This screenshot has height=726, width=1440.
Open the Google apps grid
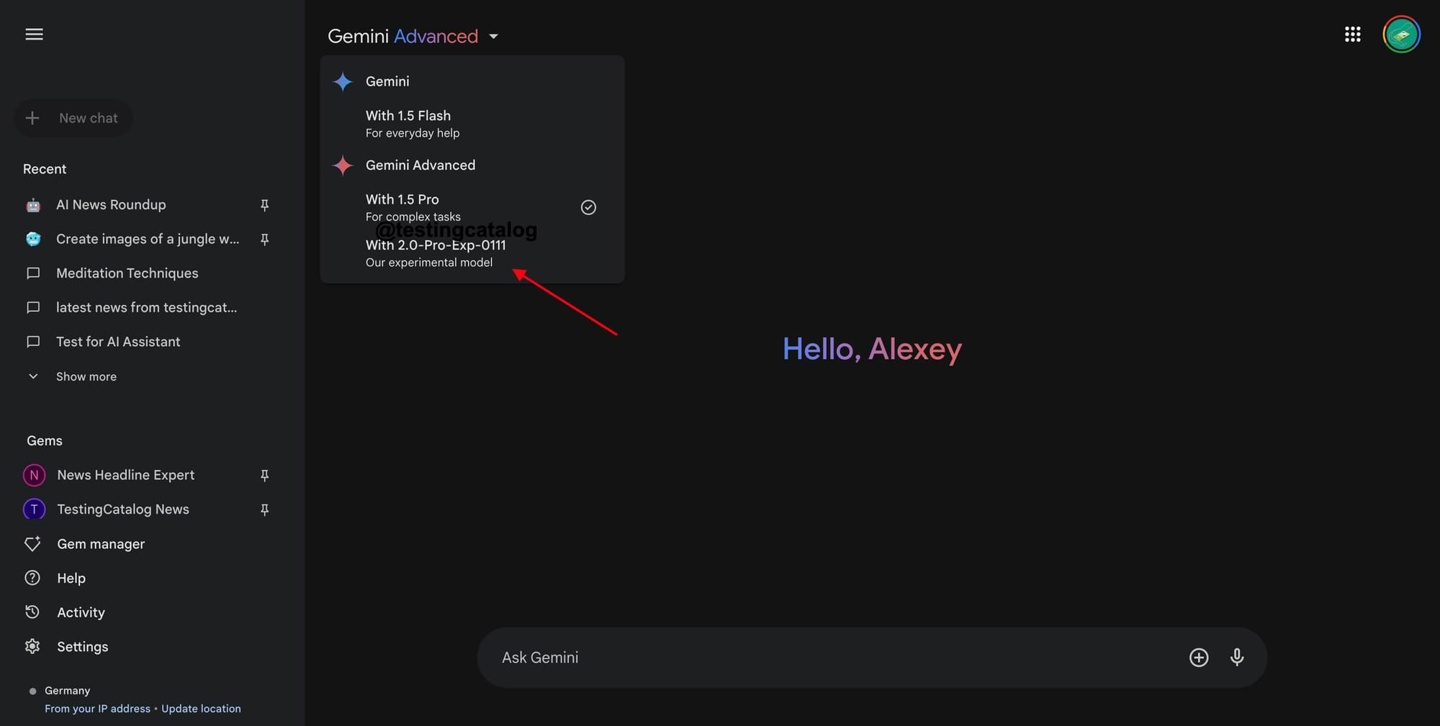tap(1352, 32)
